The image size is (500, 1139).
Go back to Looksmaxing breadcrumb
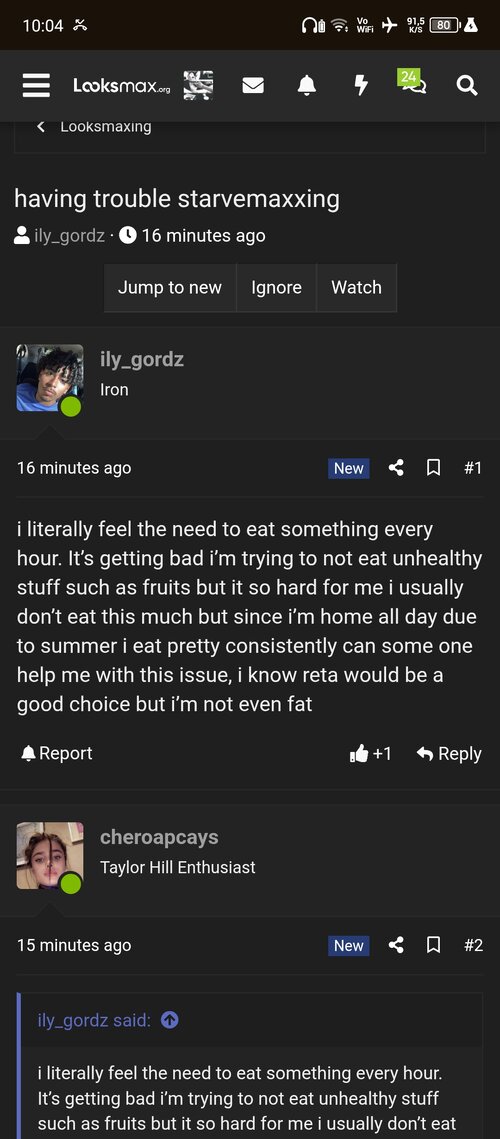pyautogui.click(x=94, y=126)
